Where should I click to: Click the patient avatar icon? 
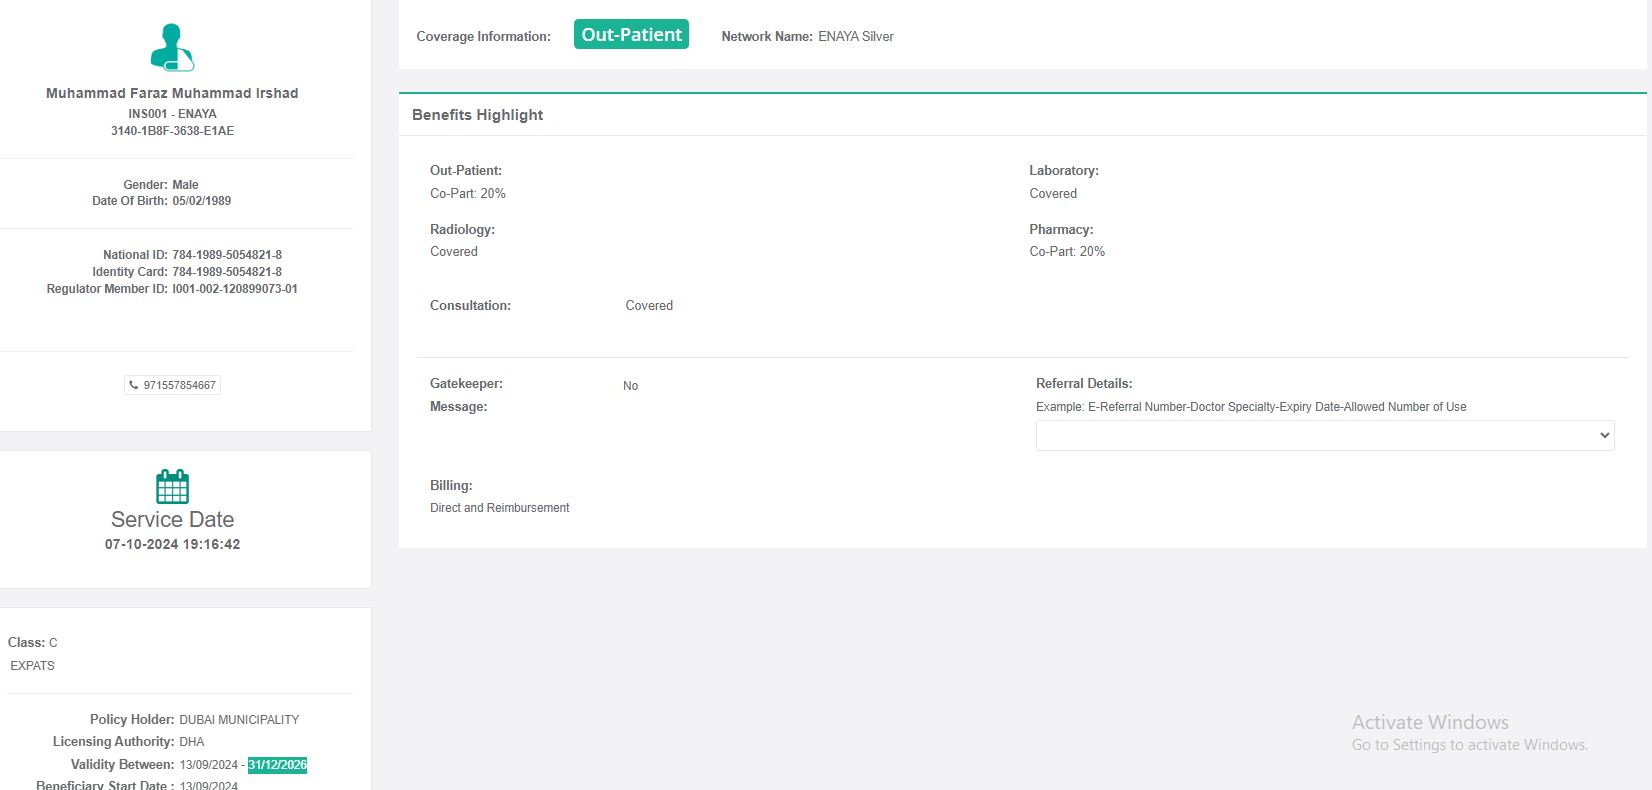click(x=172, y=48)
